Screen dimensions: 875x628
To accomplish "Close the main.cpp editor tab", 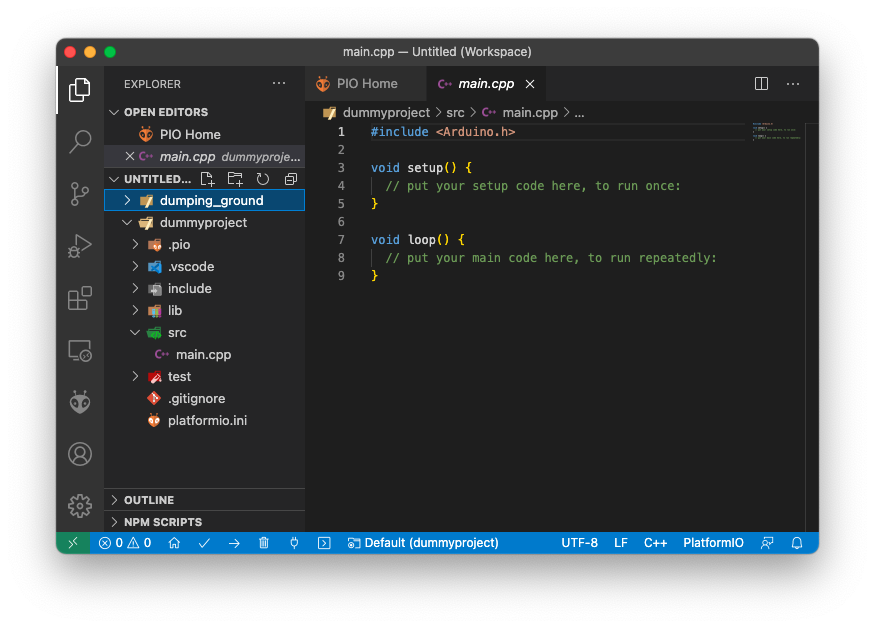I will (530, 84).
